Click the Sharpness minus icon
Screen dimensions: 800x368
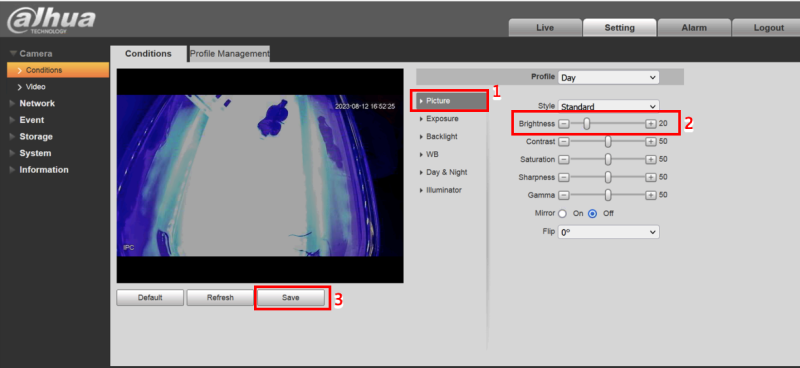point(563,177)
